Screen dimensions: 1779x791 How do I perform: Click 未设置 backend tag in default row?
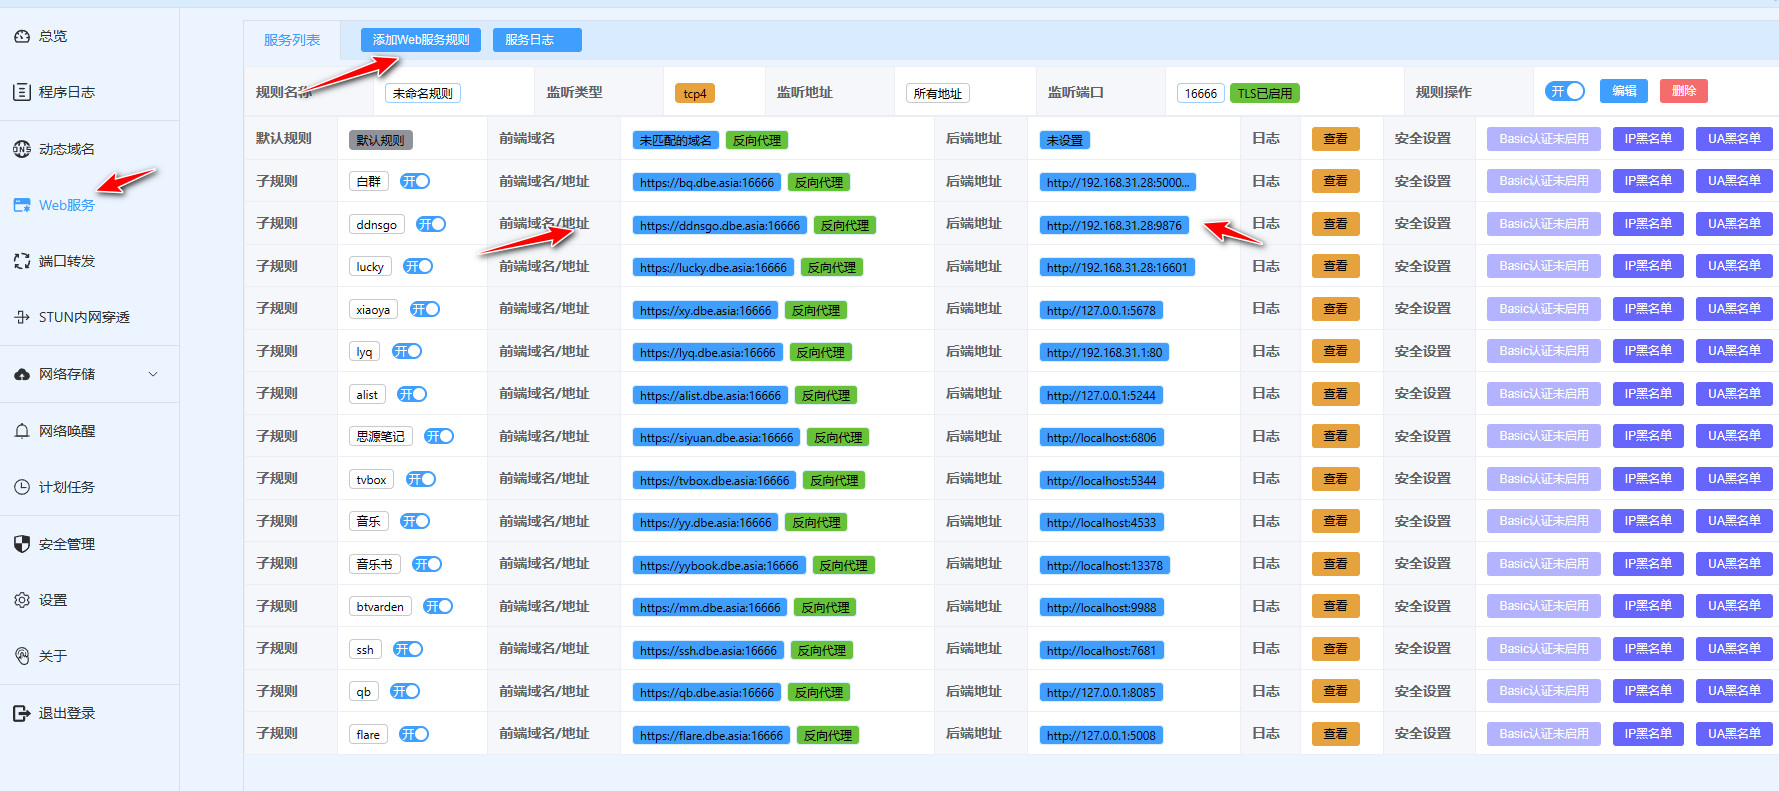pos(1065,141)
